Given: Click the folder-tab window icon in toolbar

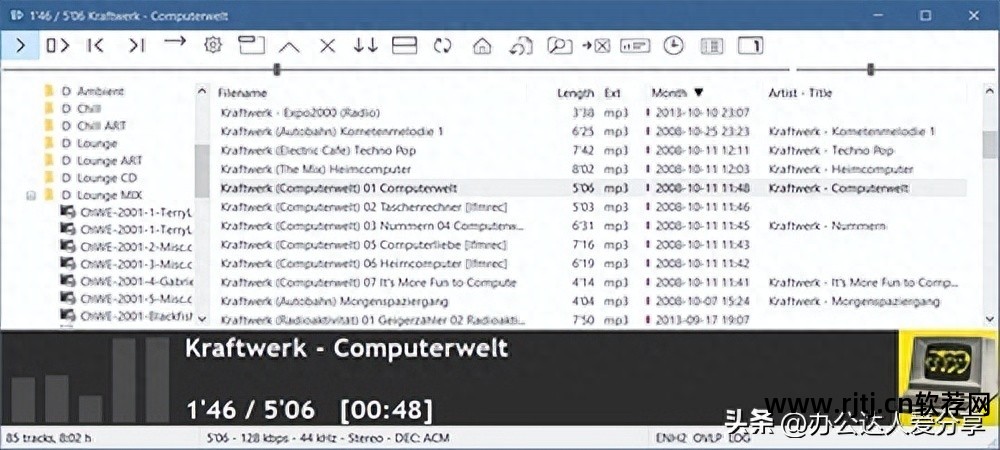Looking at the screenshot, I should coord(251,45).
